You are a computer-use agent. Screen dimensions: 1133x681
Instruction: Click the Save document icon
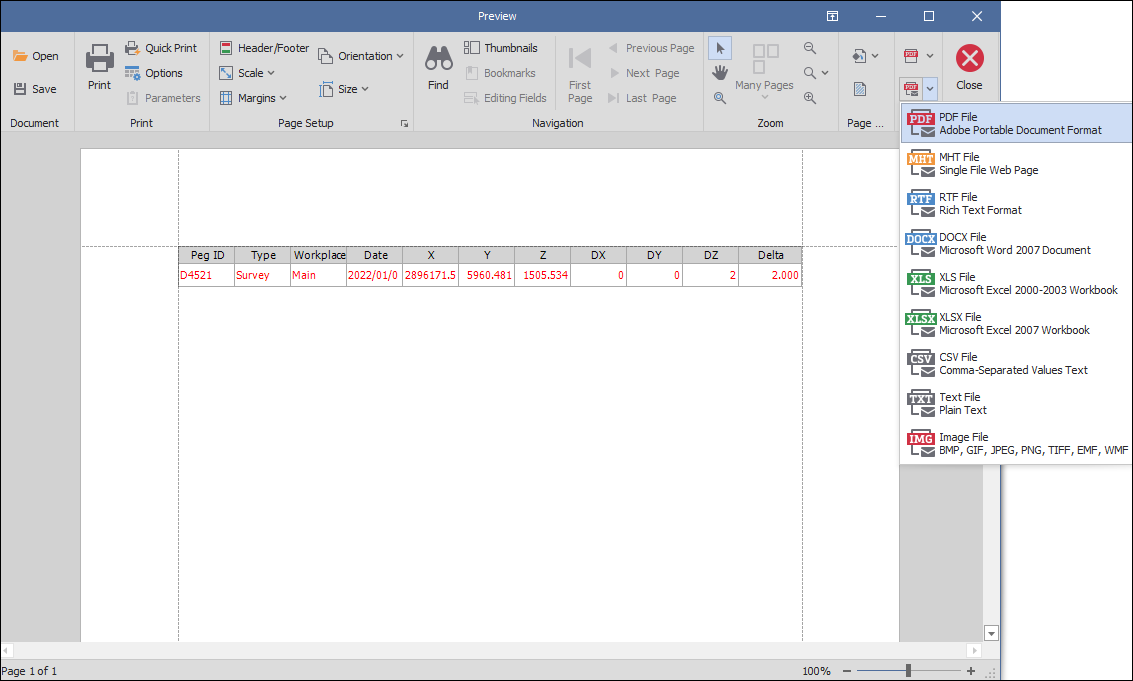point(20,89)
